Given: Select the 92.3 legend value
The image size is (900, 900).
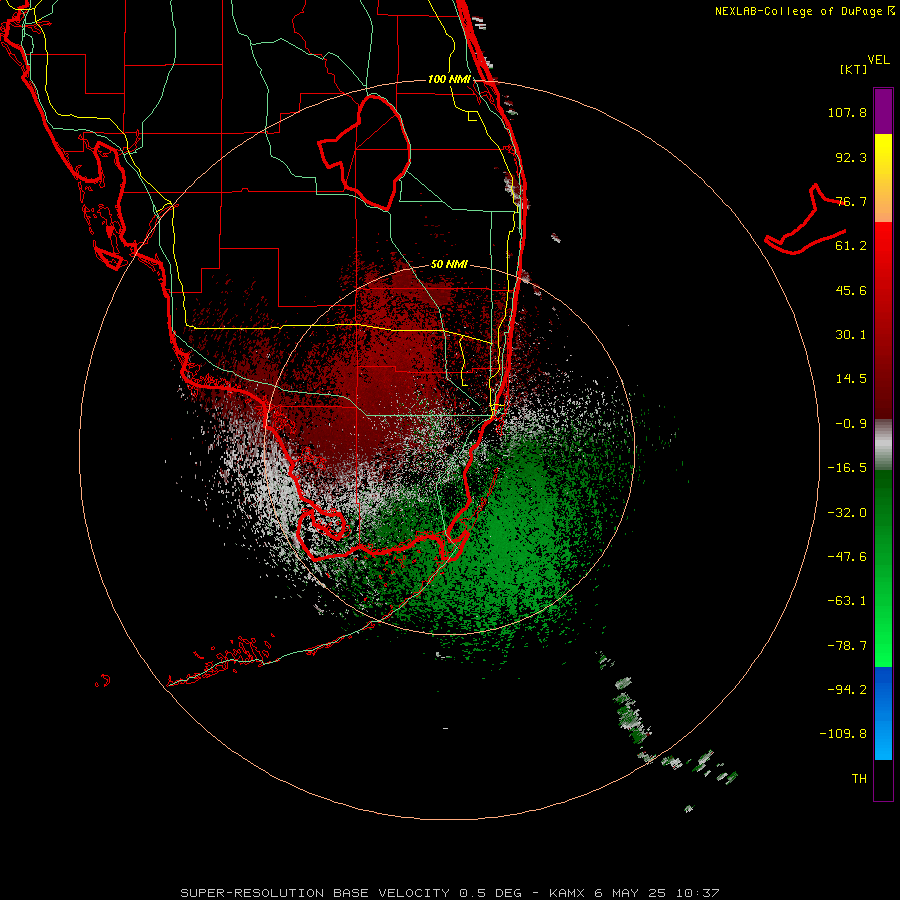Looking at the screenshot, I should pos(851,157).
